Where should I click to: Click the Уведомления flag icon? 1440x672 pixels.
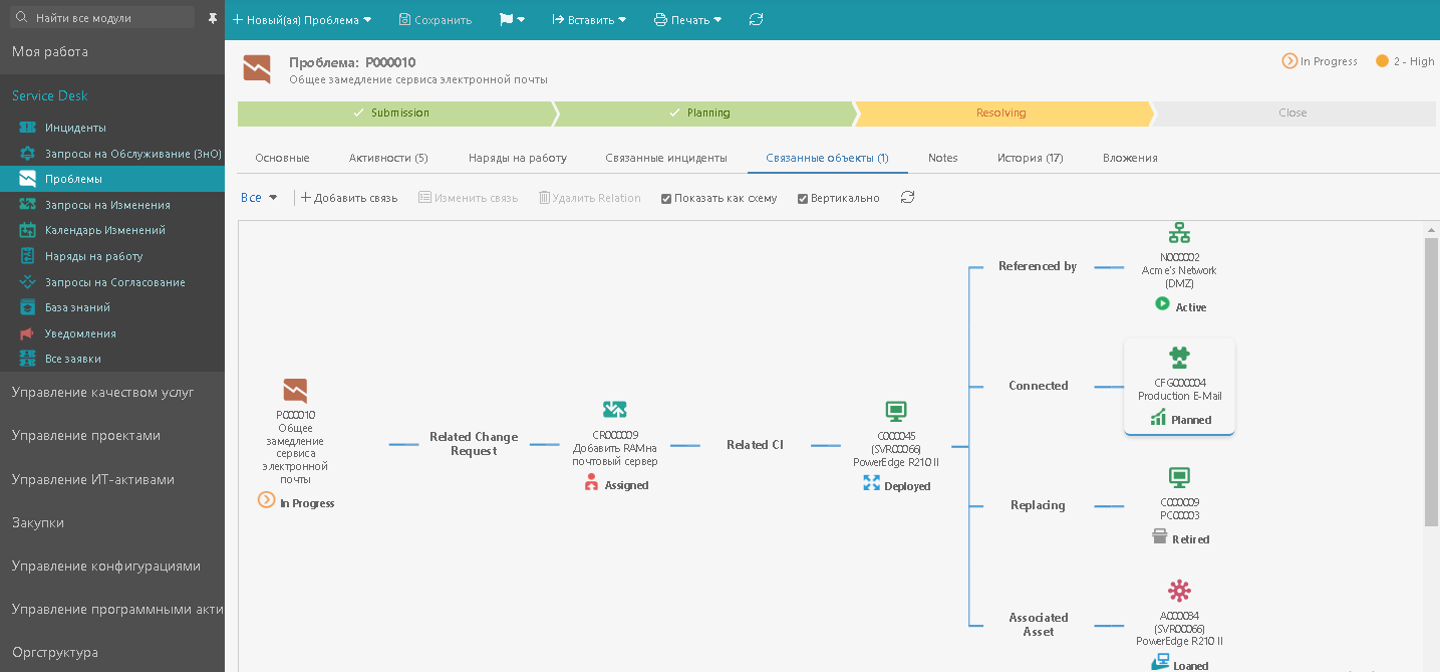[27, 333]
